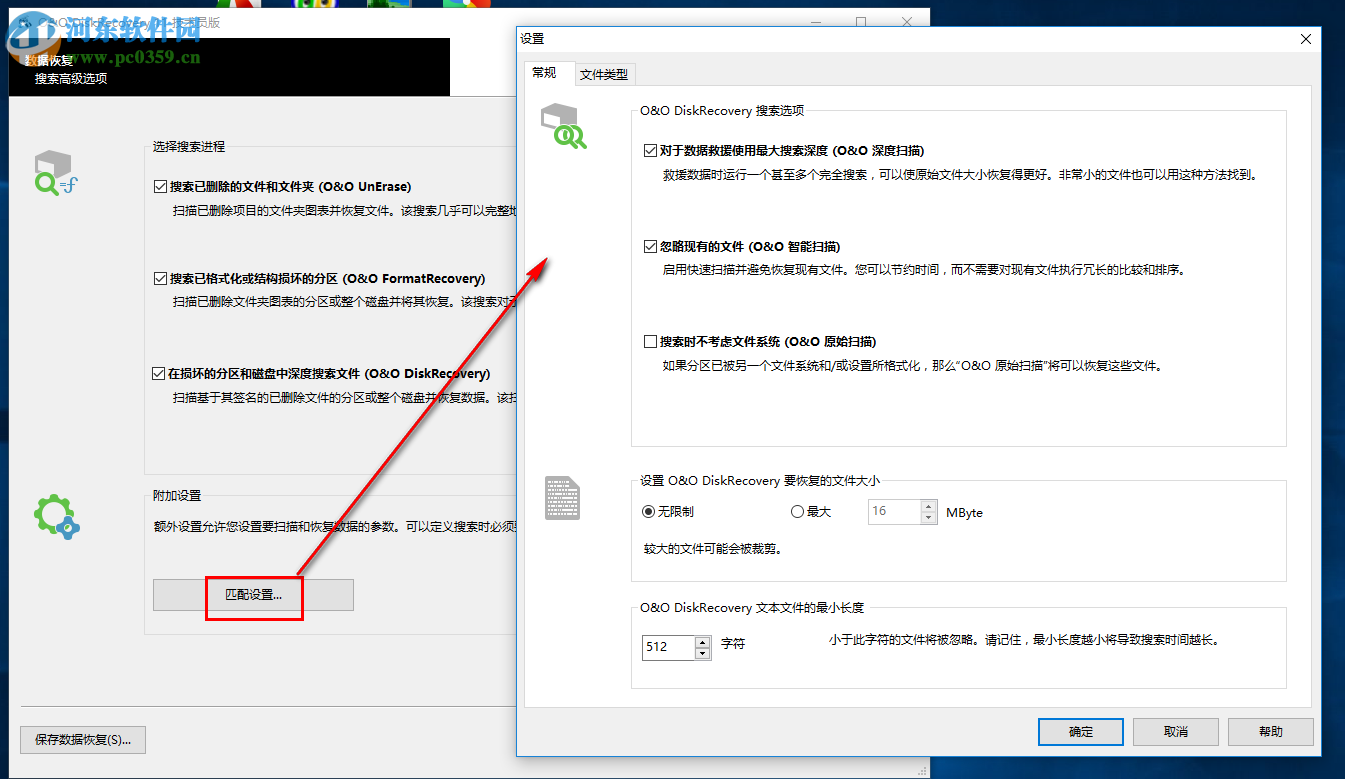The width and height of the screenshot is (1345, 779).
Task: Confirm settings with 确定 button
Action: point(1081,732)
